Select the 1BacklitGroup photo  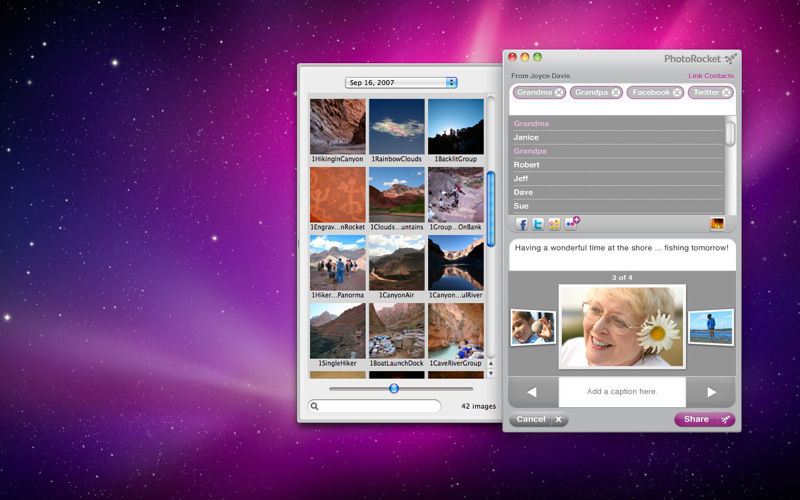(456, 127)
